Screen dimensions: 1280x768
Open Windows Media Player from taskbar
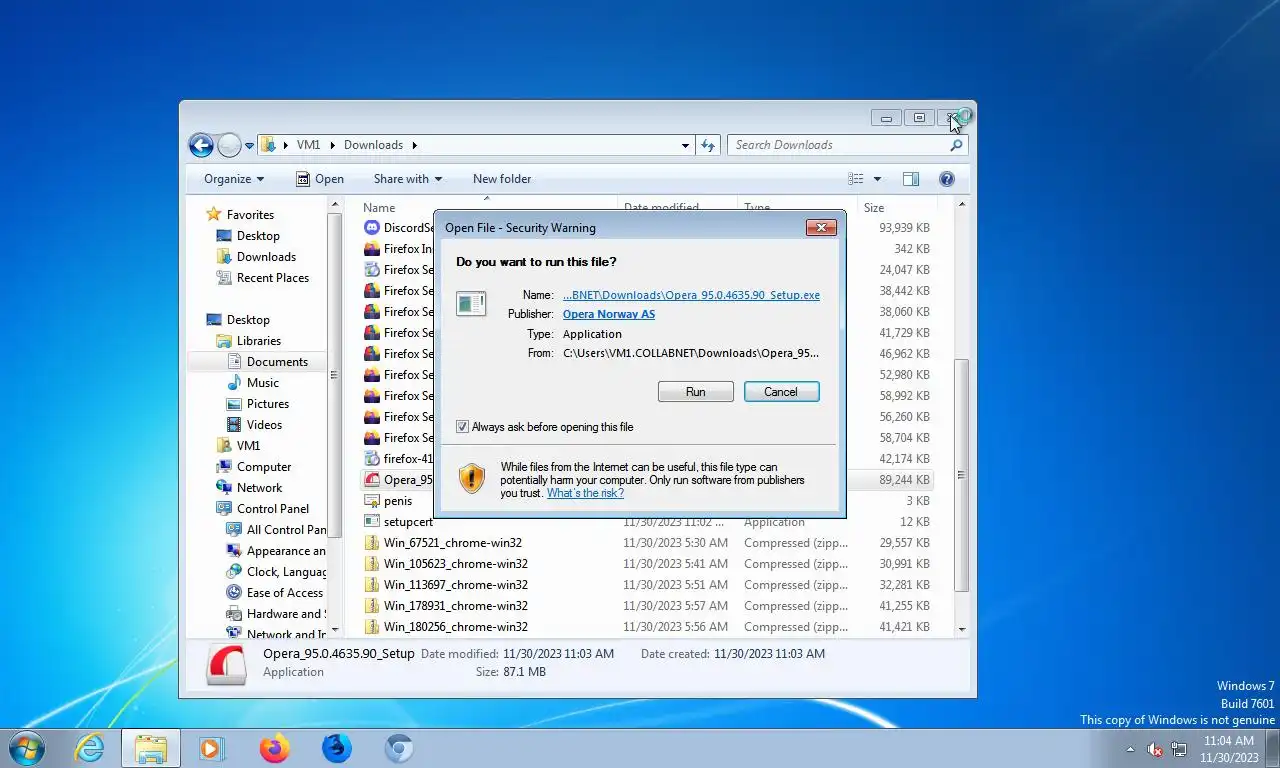click(x=211, y=748)
